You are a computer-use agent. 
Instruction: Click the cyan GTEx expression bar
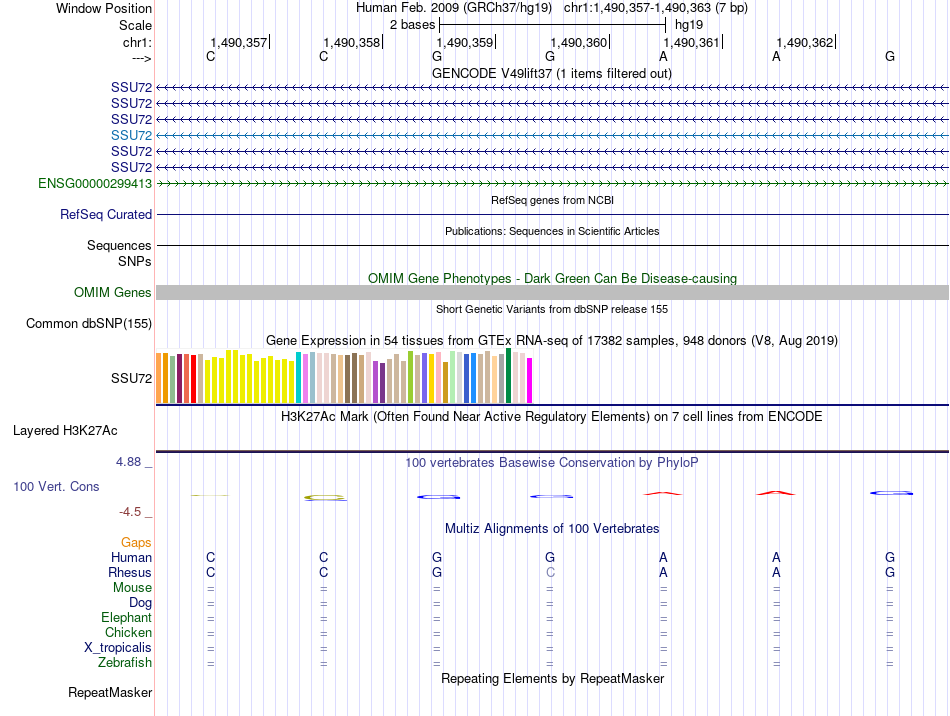click(x=298, y=377)
